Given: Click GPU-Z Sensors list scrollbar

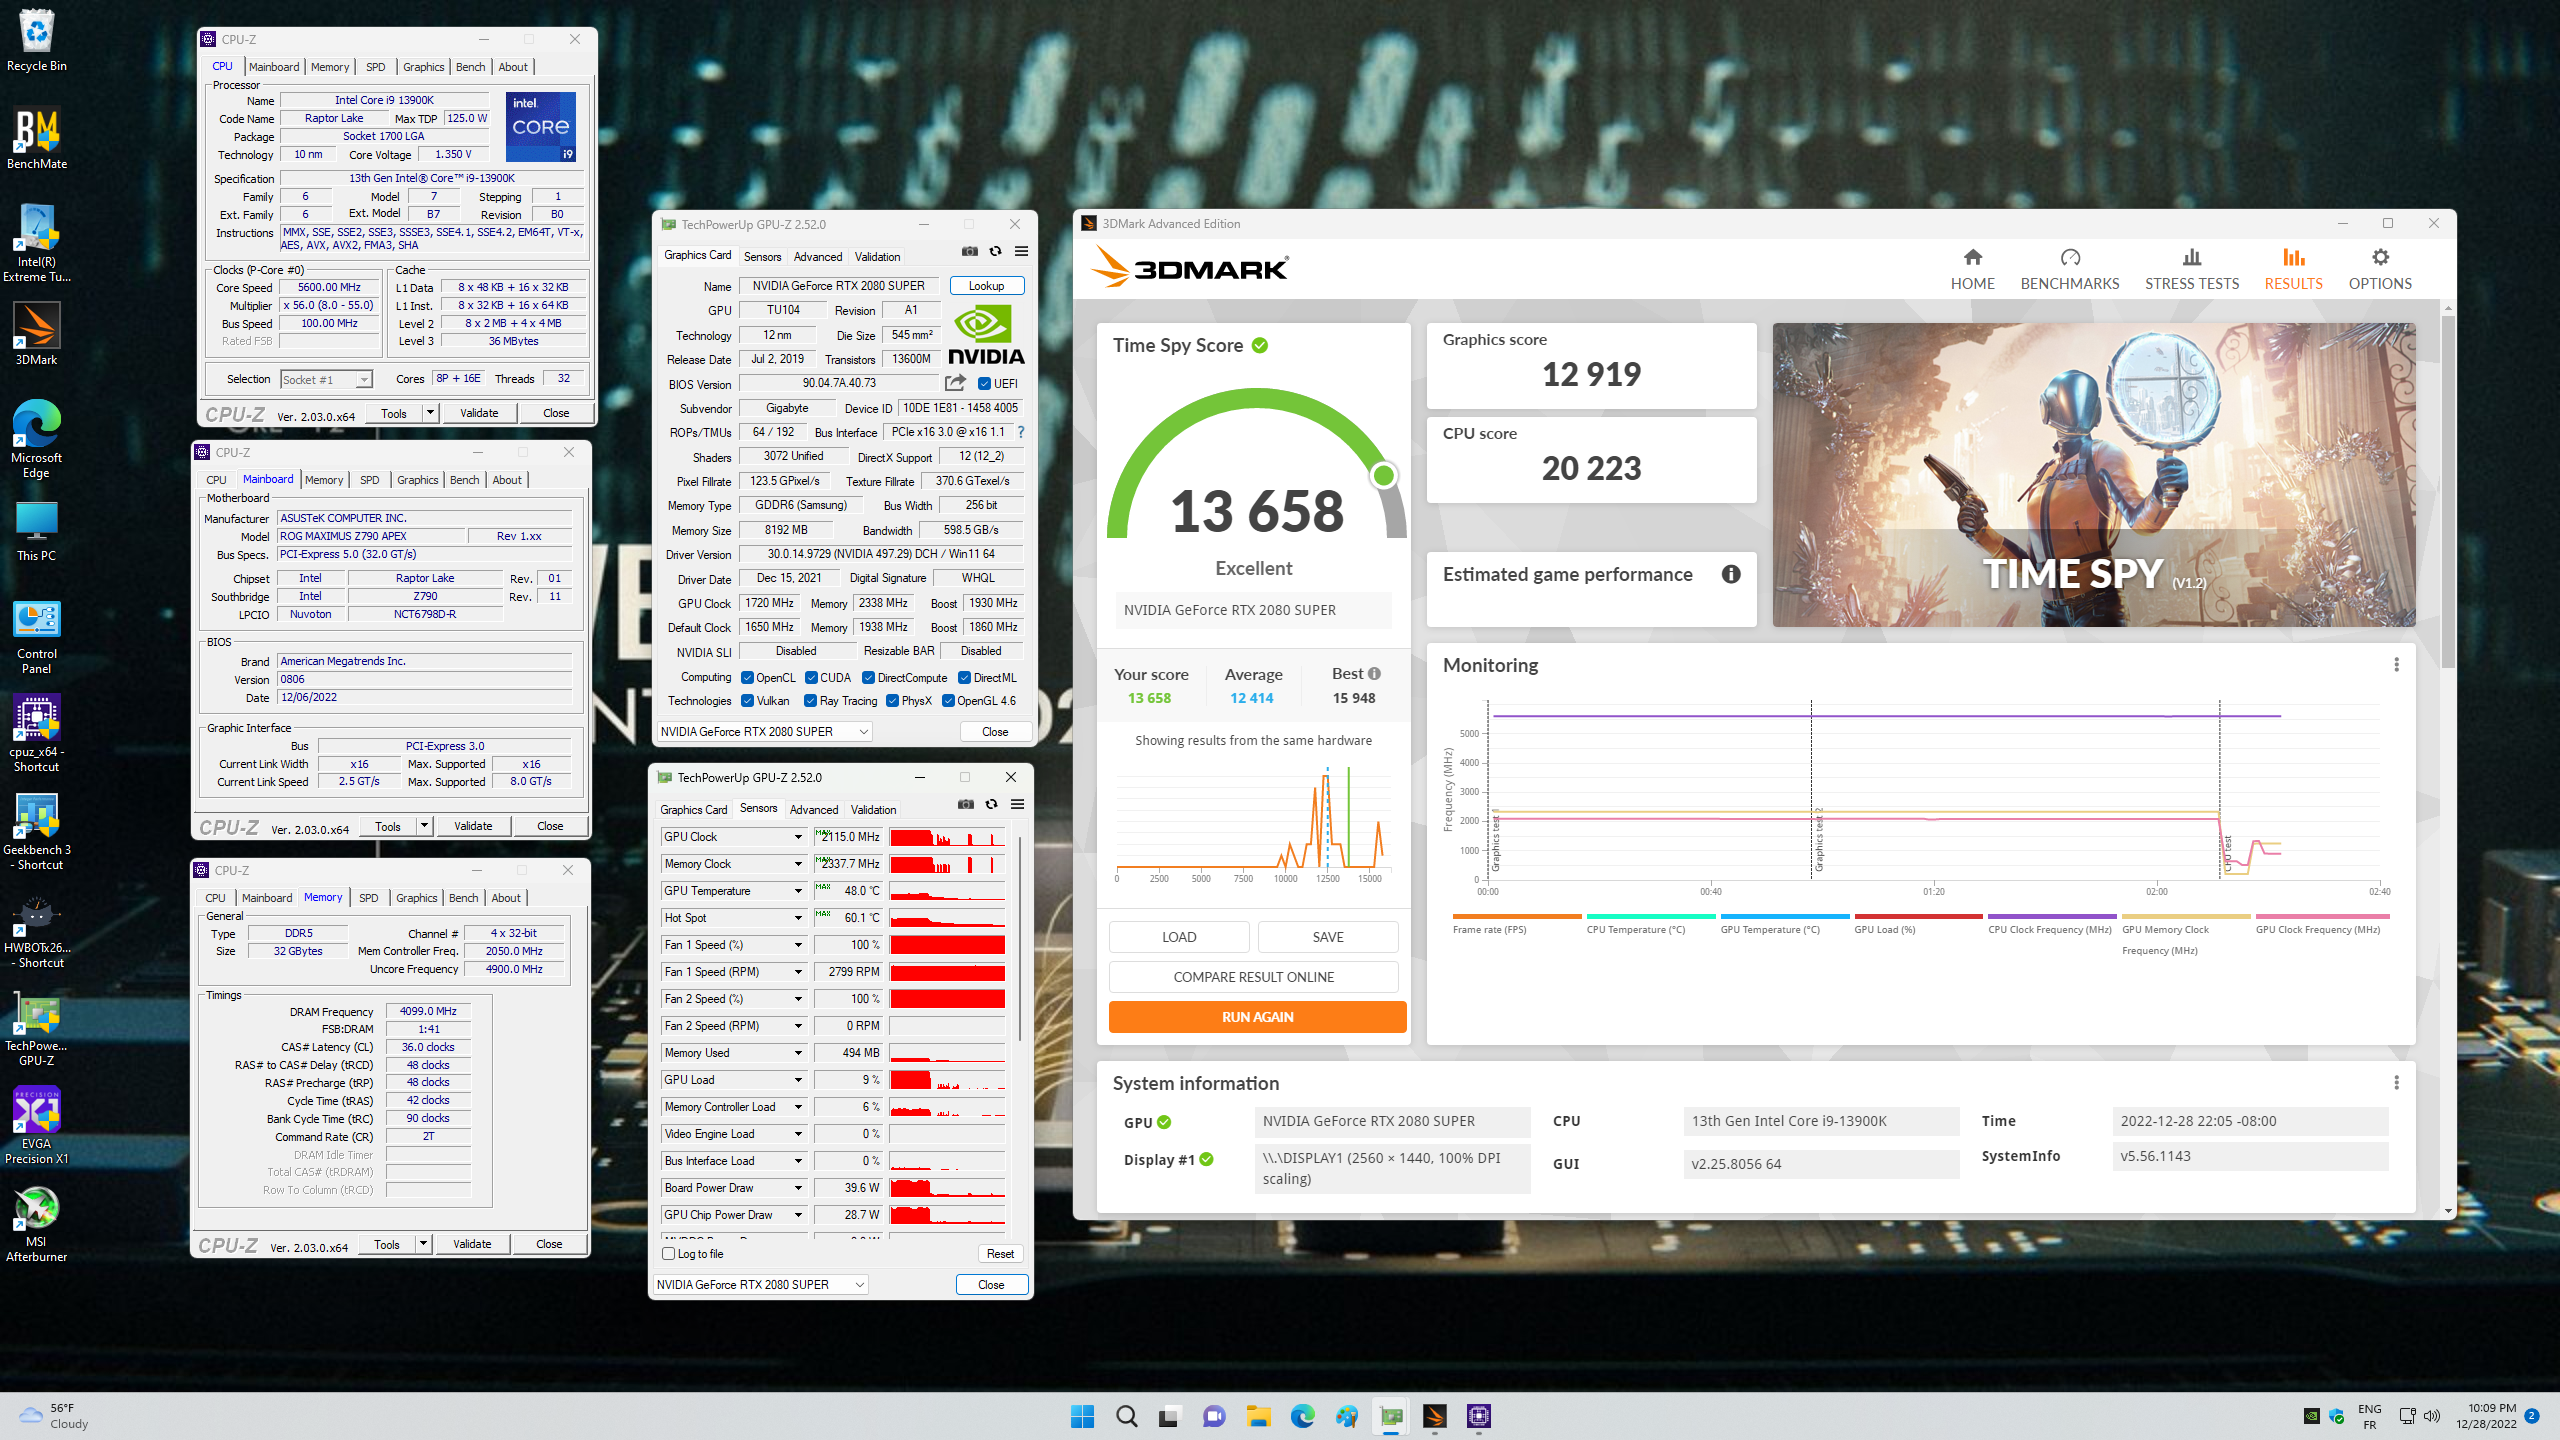Looking at the screenshot, I should coord(1018,937).
